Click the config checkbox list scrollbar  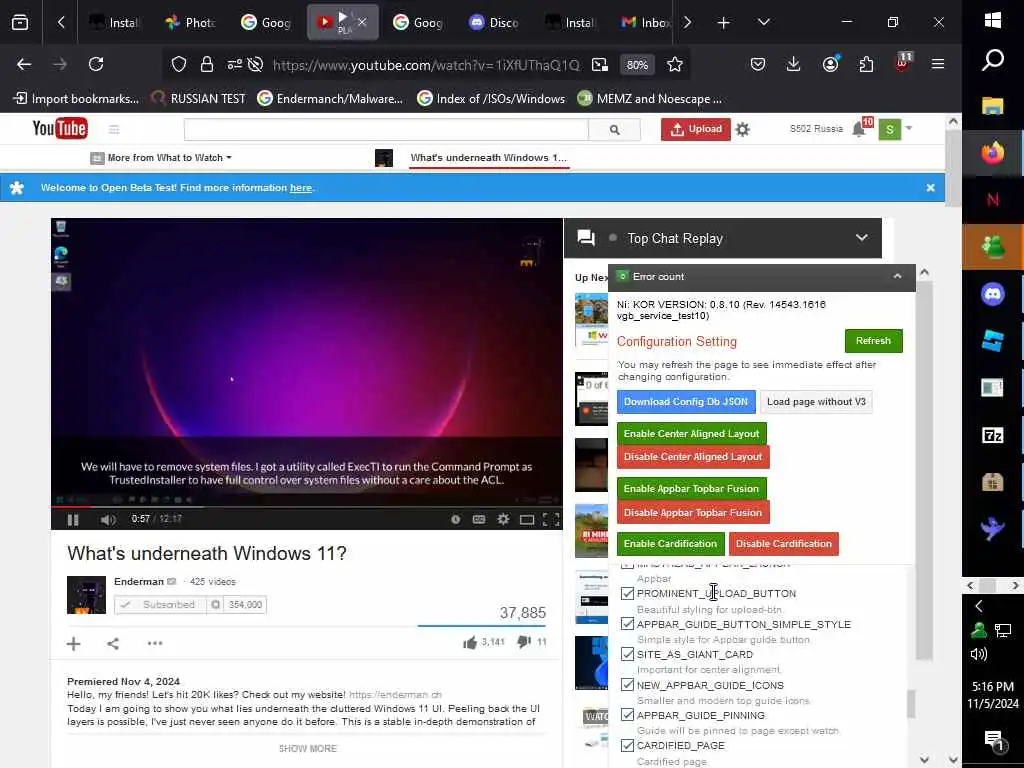click(910, 704)
